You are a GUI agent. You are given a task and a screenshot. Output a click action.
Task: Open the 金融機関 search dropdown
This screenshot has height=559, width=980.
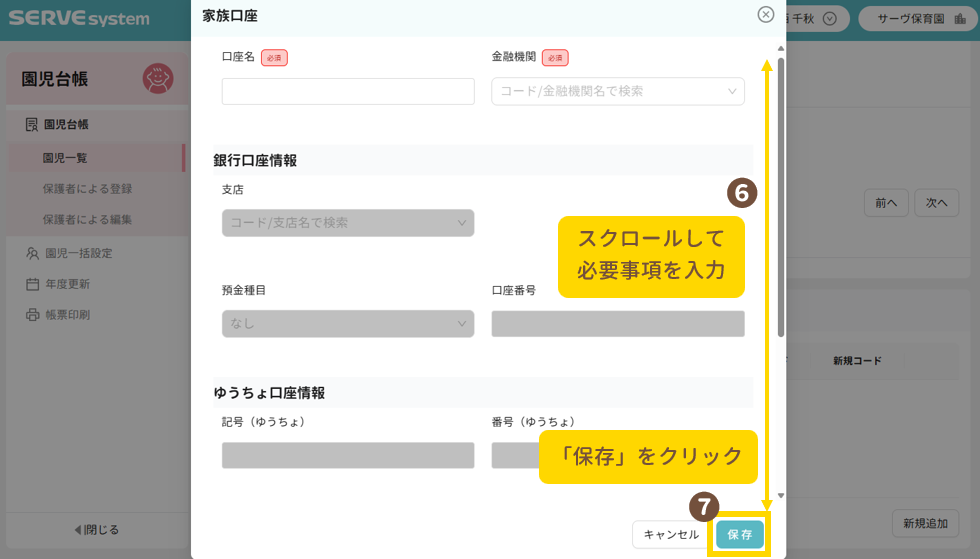(617, 91)
